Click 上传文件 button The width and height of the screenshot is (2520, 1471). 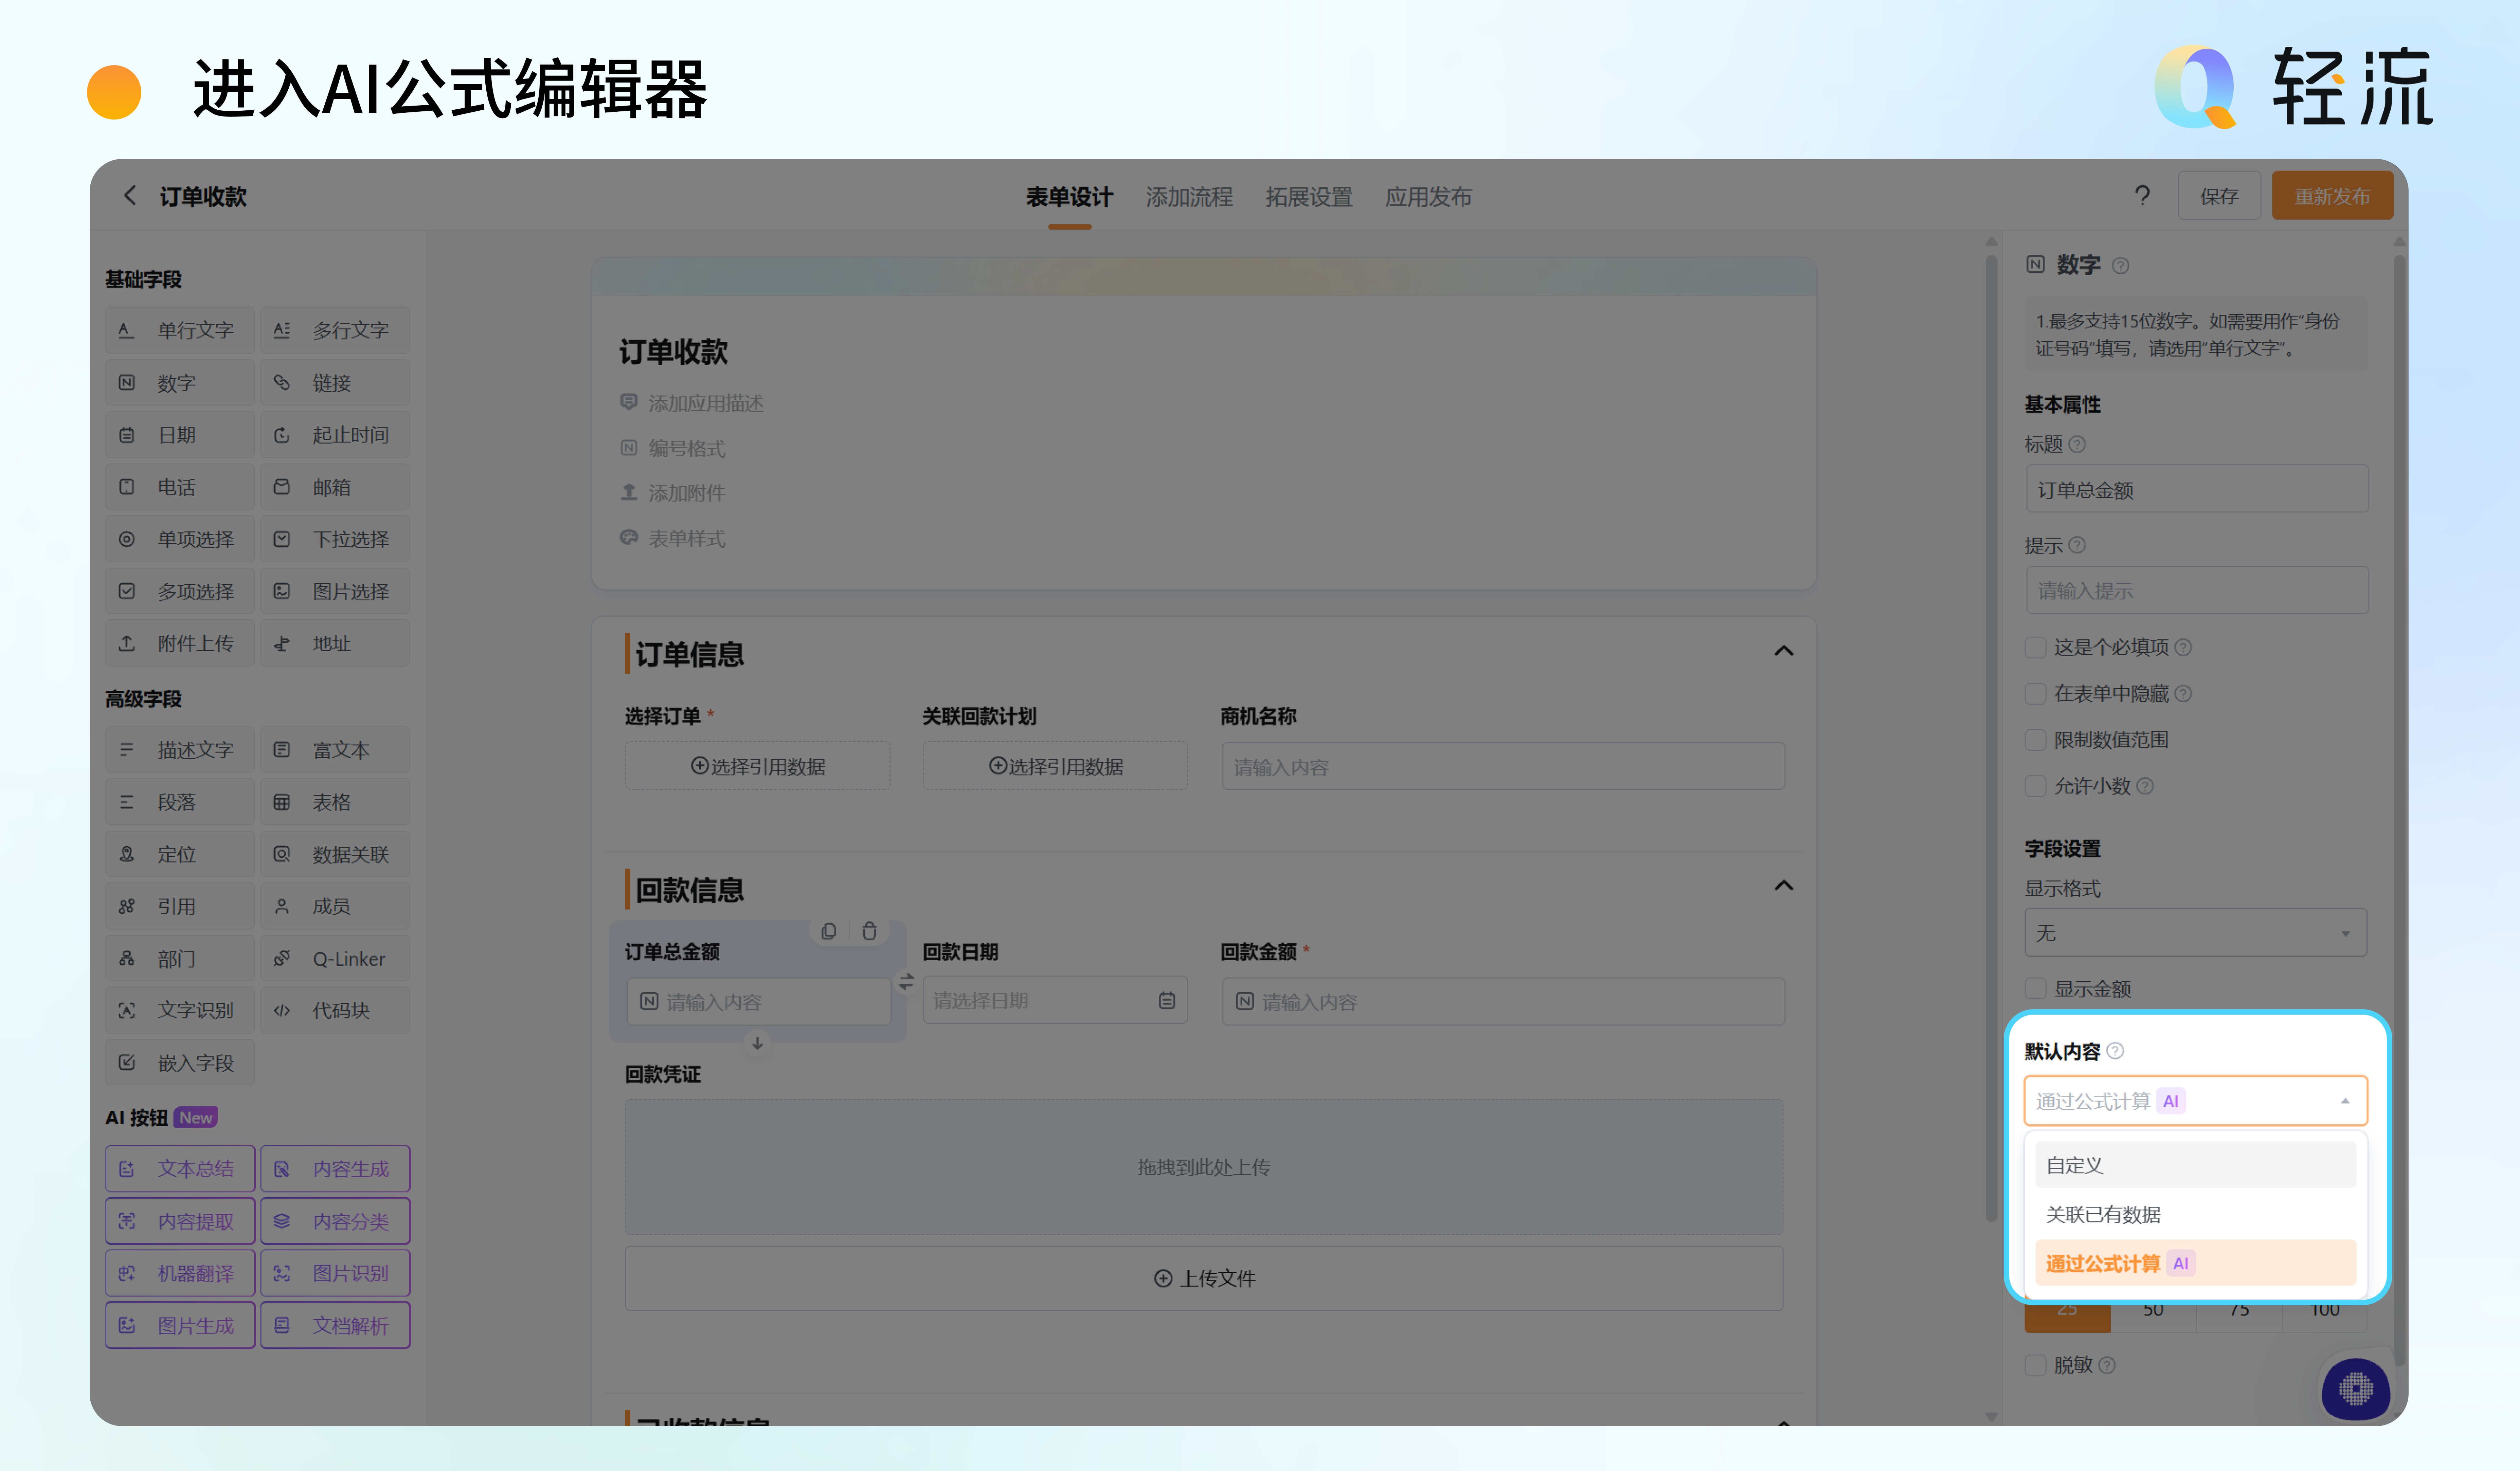coord(1204,1278)
